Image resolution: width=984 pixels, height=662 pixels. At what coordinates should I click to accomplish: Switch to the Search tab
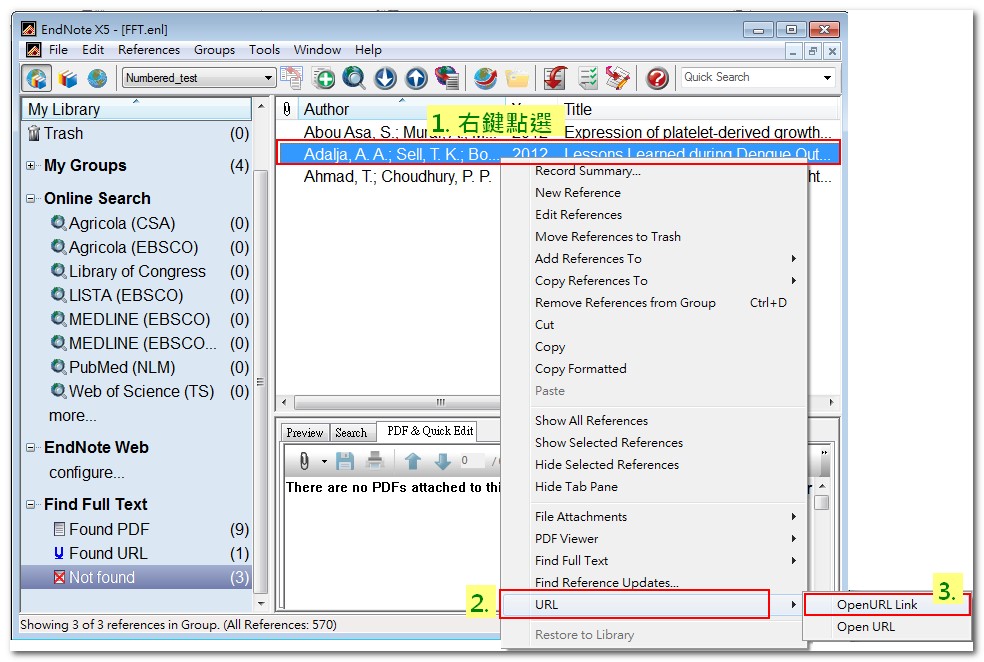click(x=351, y=432)
